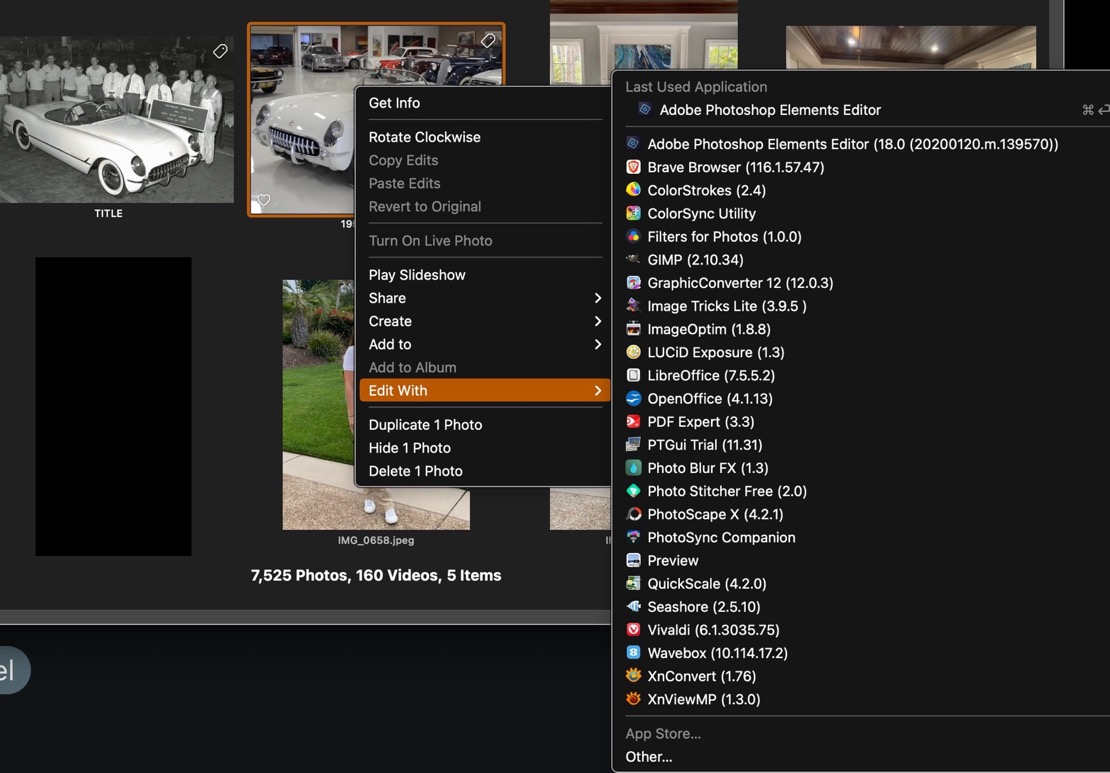Click the ColorStrokes app icon

[x=633, y=190]
